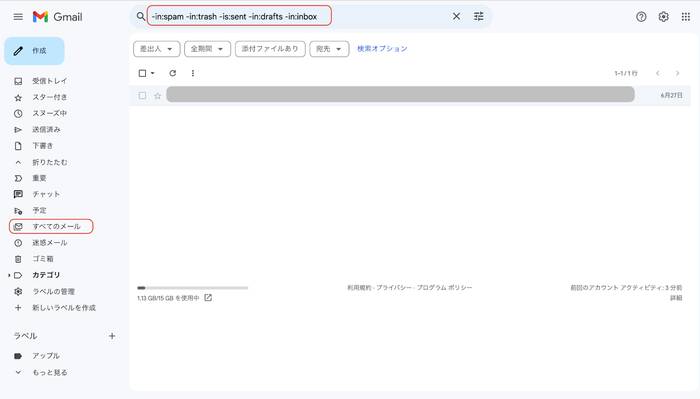Open the 差出人 sender filter dropdown

(x=157, y=49)
